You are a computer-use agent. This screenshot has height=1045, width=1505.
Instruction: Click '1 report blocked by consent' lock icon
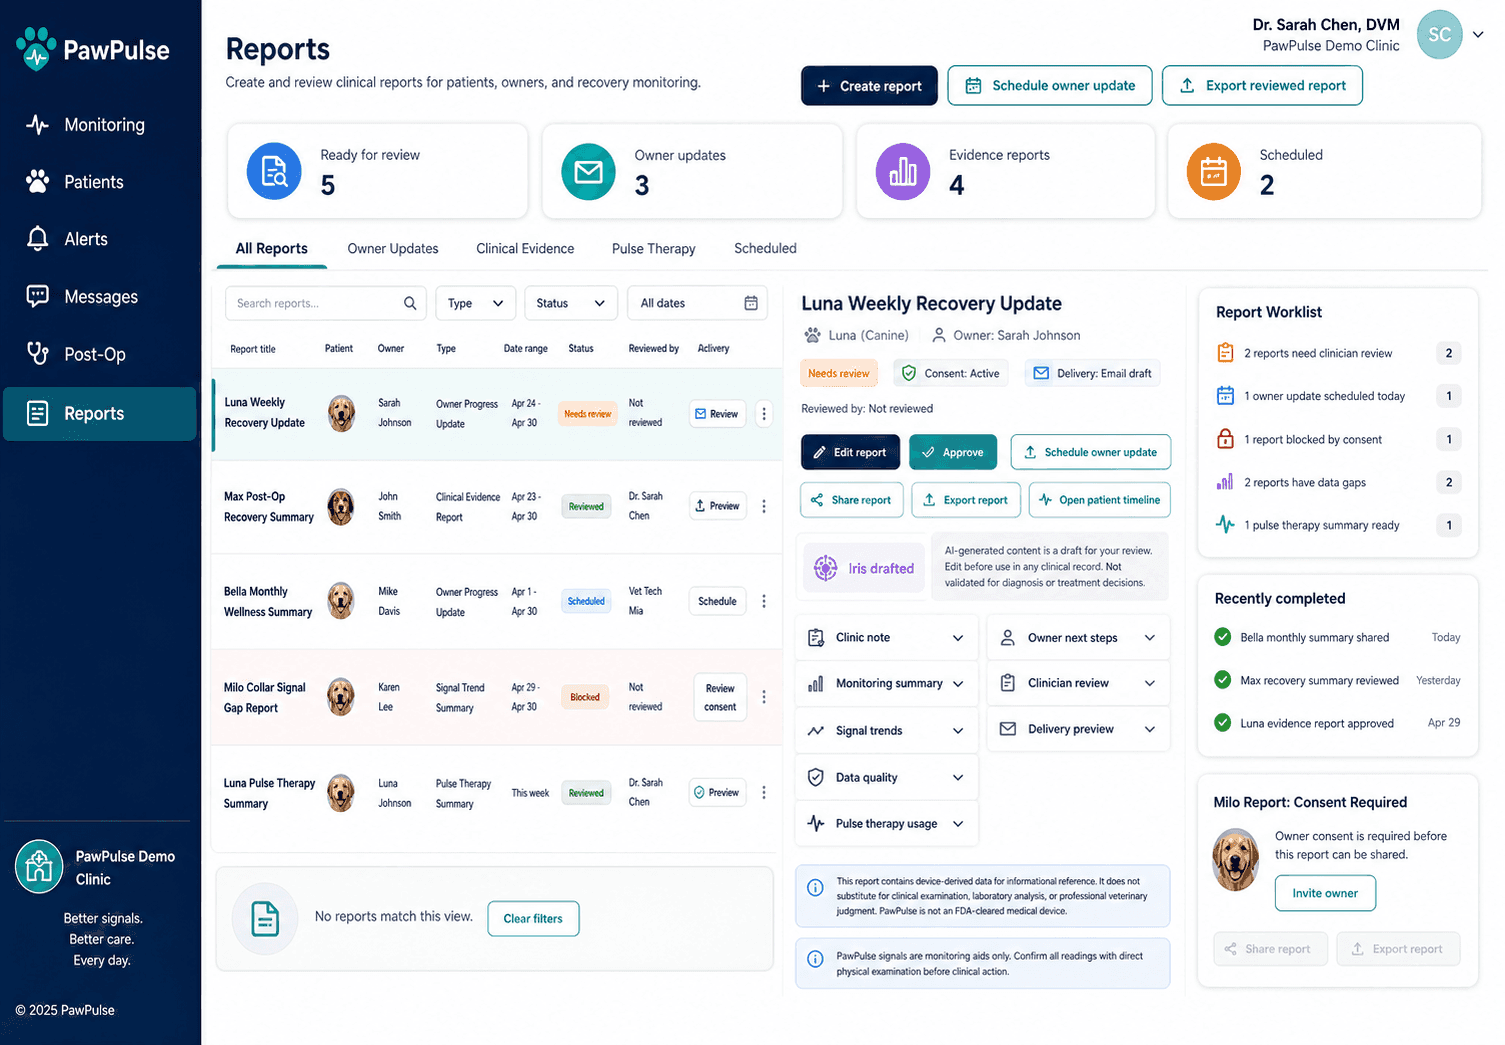(x=1225, y=439)
